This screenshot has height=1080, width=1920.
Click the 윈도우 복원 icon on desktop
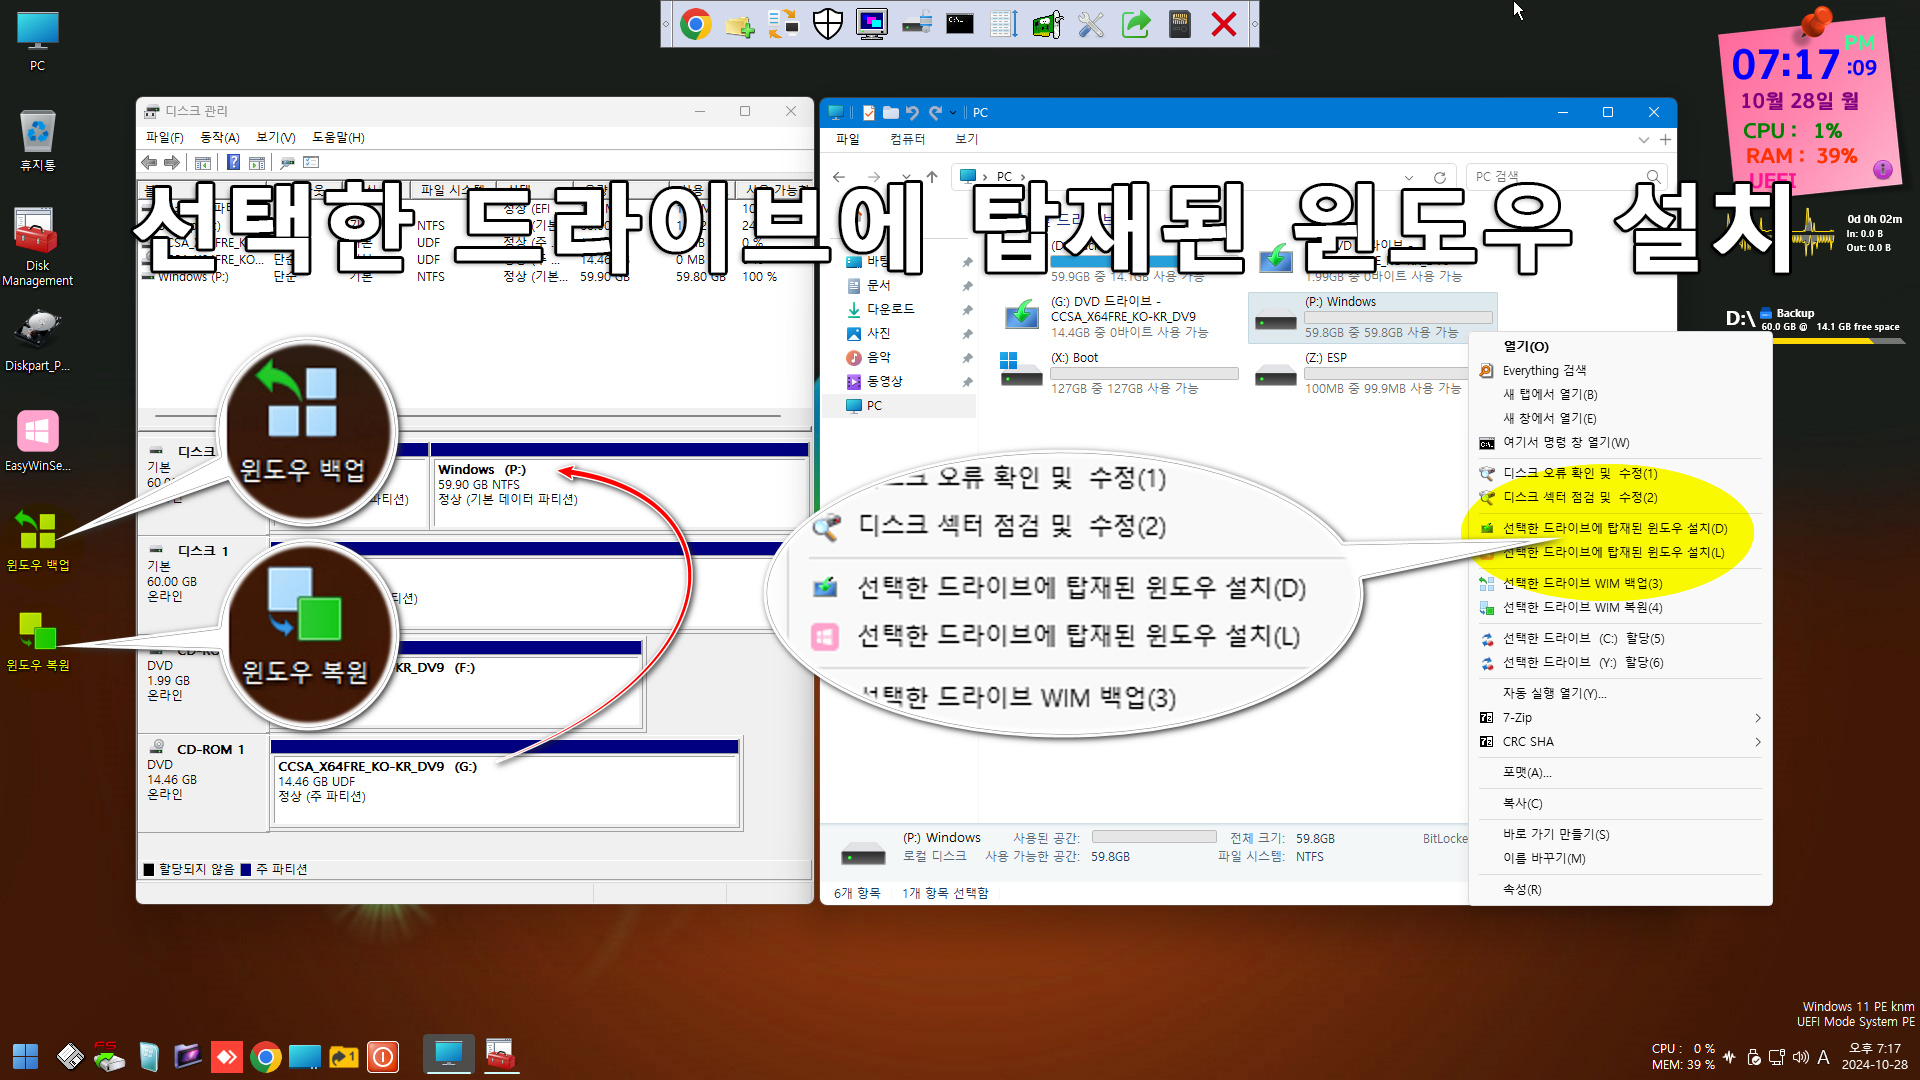pos(36,633)
